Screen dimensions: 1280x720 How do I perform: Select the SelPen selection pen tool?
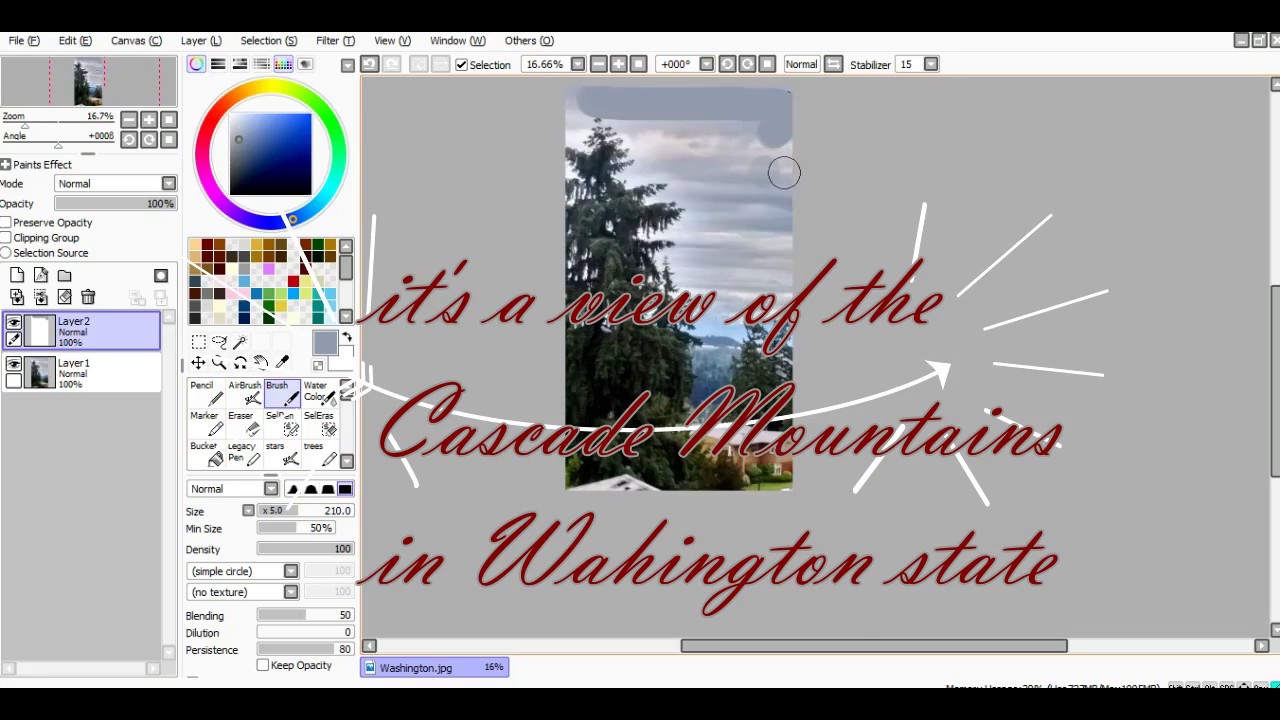click(x=283, y=423)
